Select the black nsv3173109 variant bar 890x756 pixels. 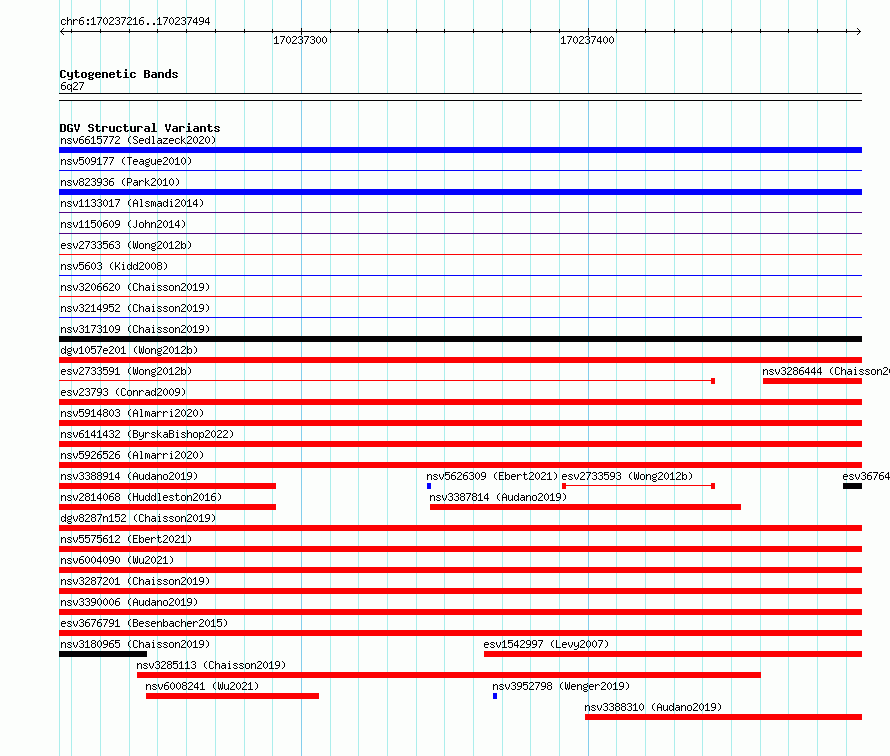pyautogui.click(x=460, y=339)
